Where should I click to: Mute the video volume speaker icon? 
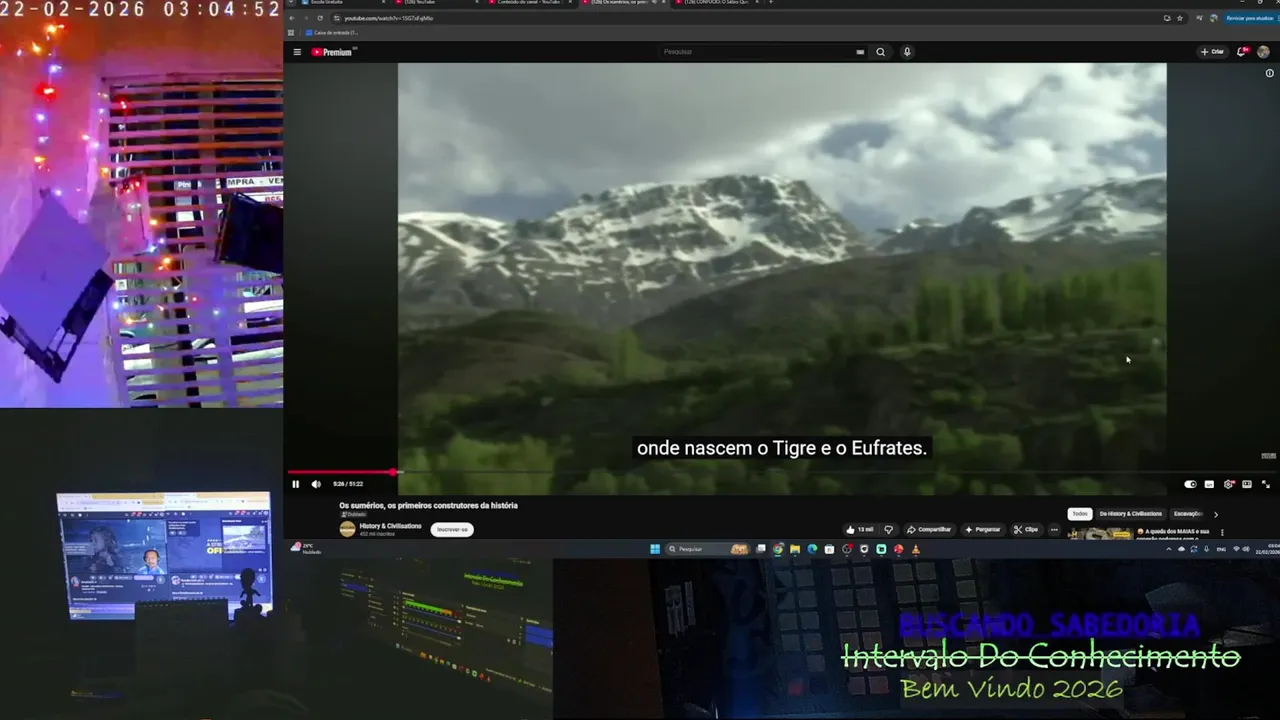pyautogui.click(x=316, y=484)
